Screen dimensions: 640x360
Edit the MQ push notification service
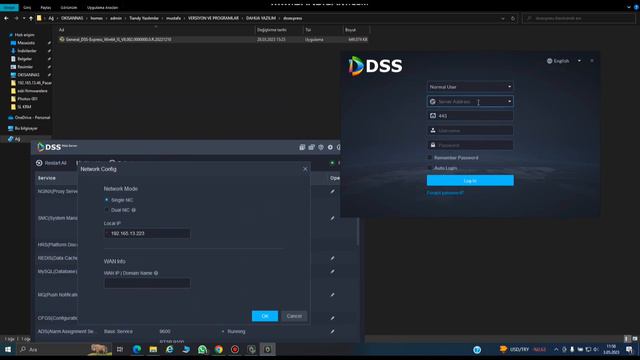pyautogui.click(x=333, y=295)
